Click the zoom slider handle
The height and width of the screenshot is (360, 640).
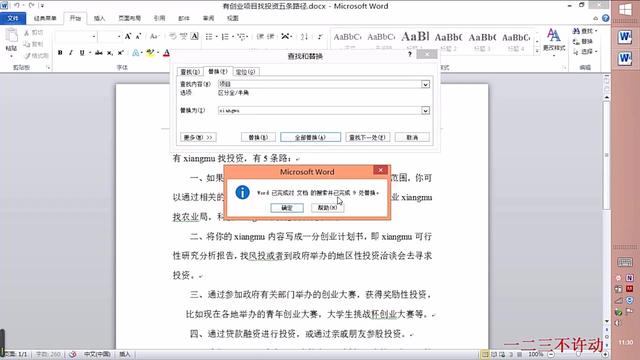[x=578, y=354]
